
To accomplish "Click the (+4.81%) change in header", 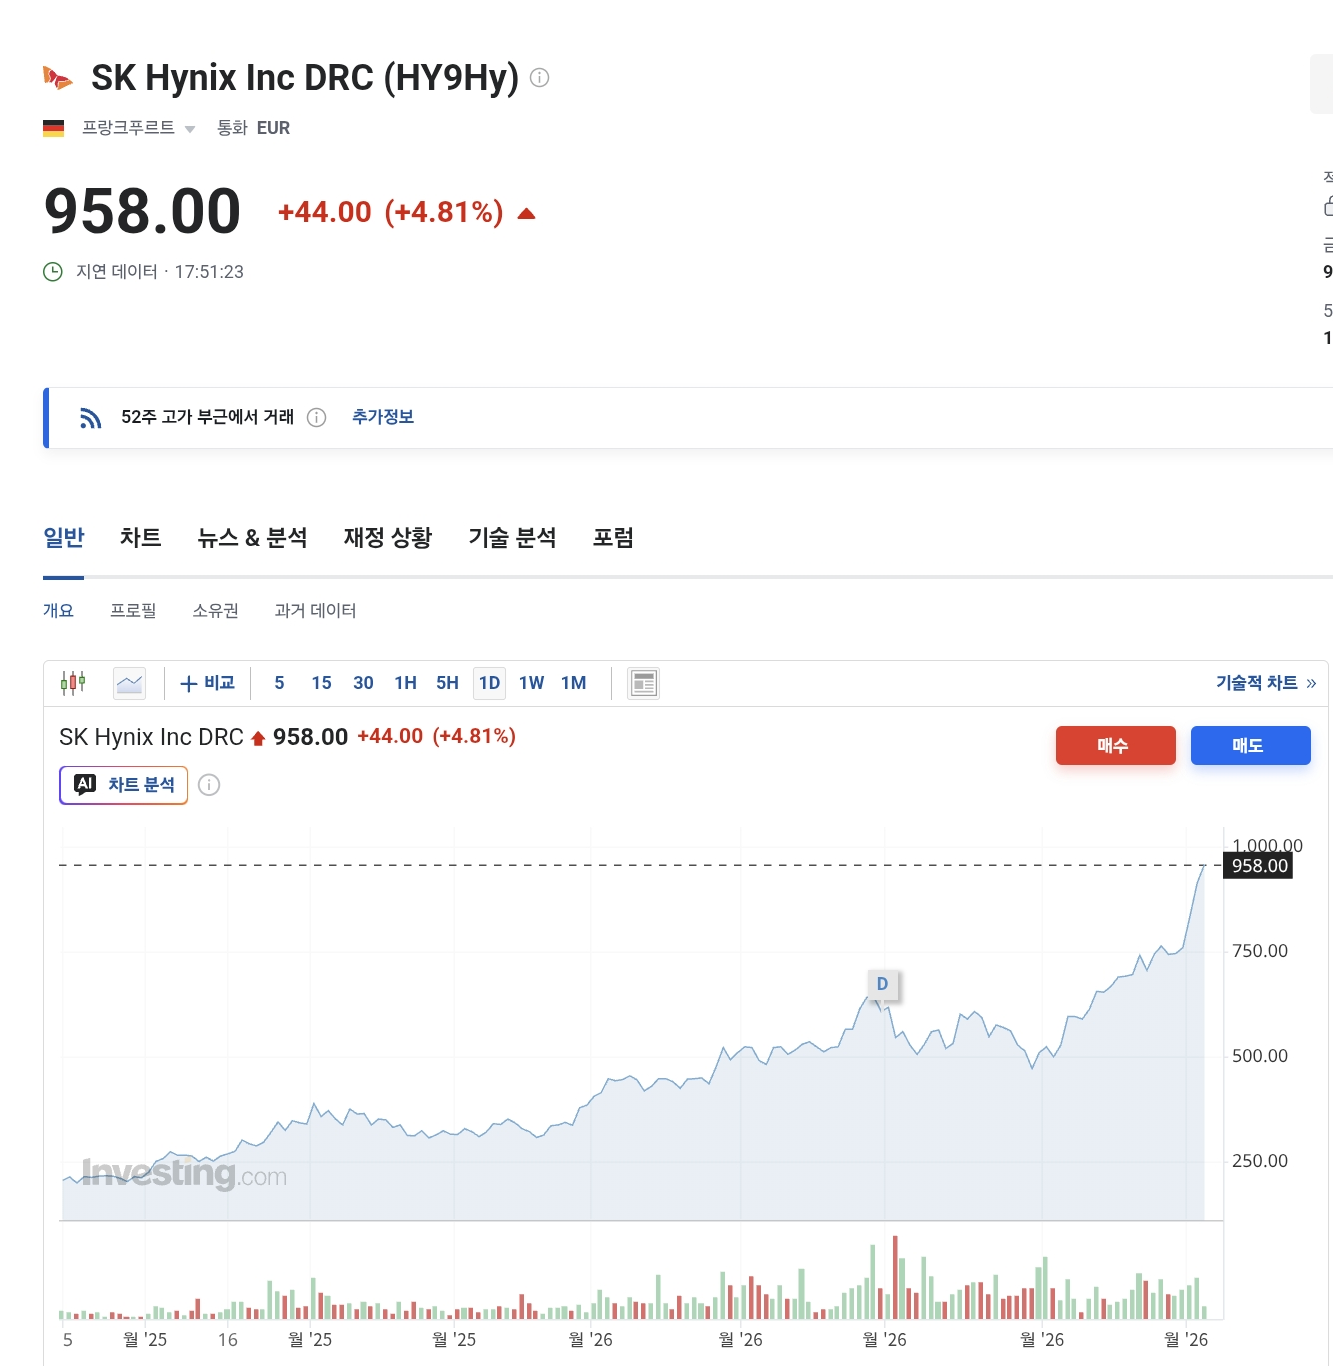I will click(x=444, y=212).
